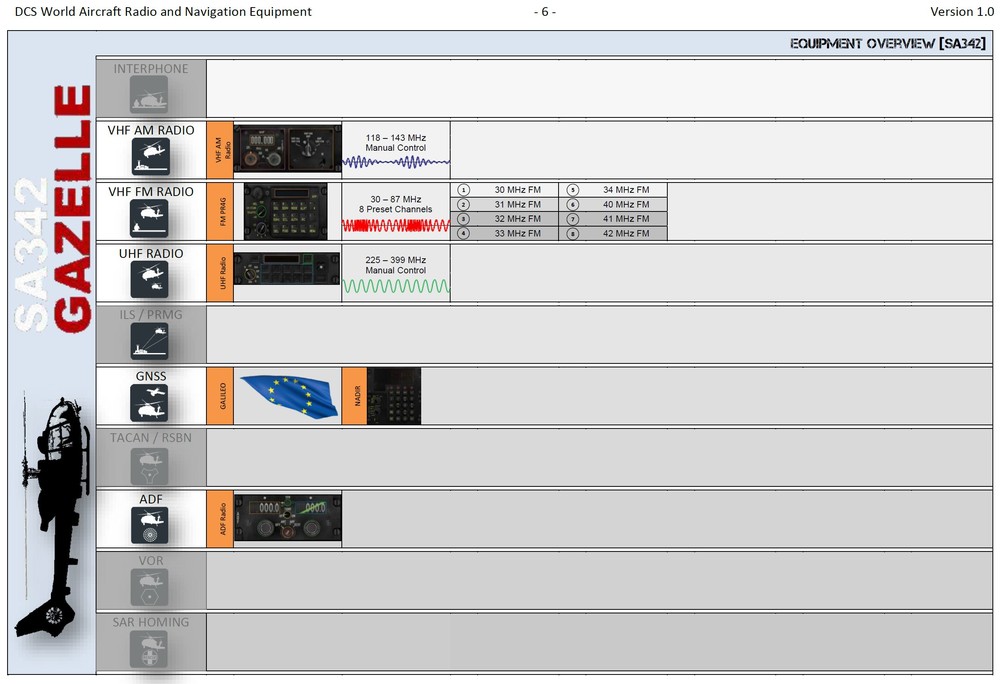
Task: Select preset channel 4 circle marker
Action: 464,233
